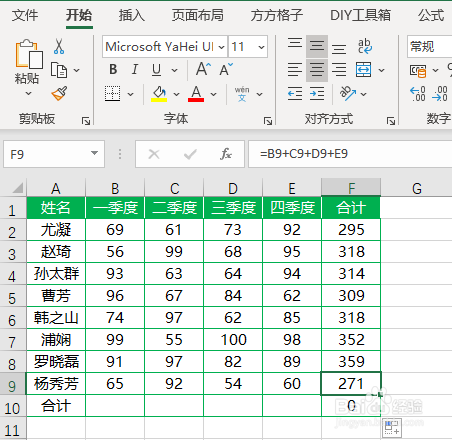The height and width of the screenshot is (440, 452).
Task: Click the text orientation icon
Action: pyautogui.click(x=348, y=94)
